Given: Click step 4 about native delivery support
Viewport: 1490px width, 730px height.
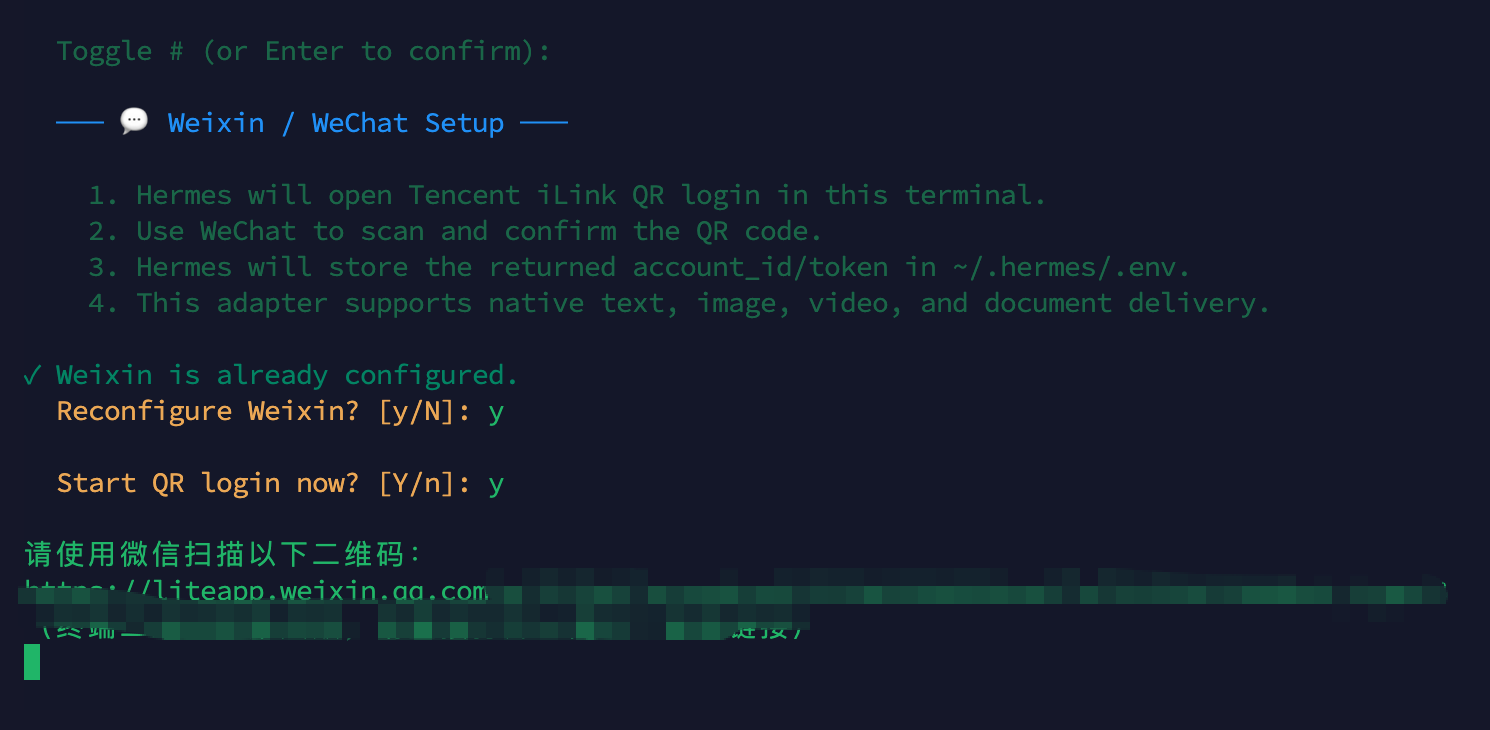Looking at the screenshot, I should tap(679, 303).
